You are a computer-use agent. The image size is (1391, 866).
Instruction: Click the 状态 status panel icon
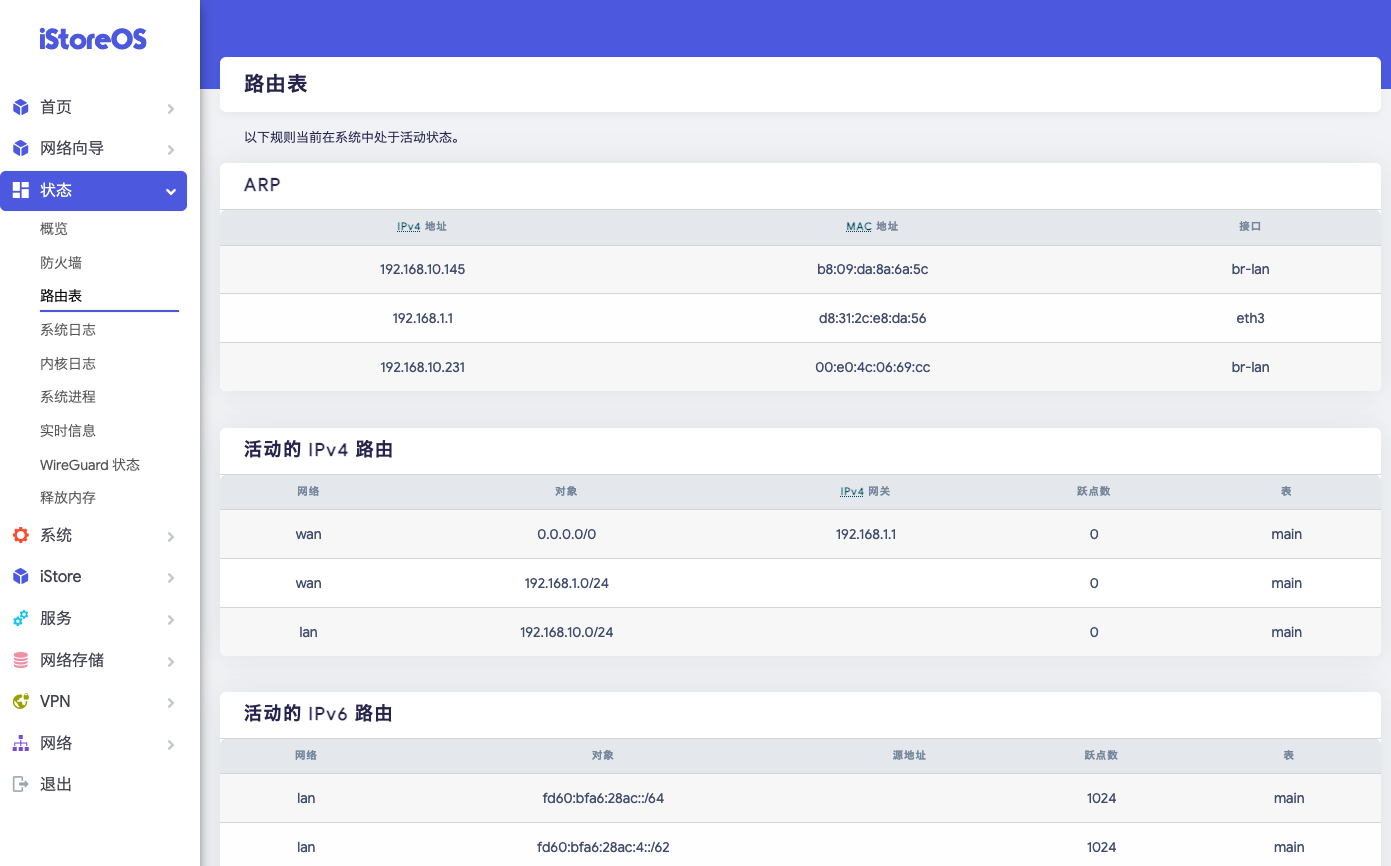pos(19,189)
